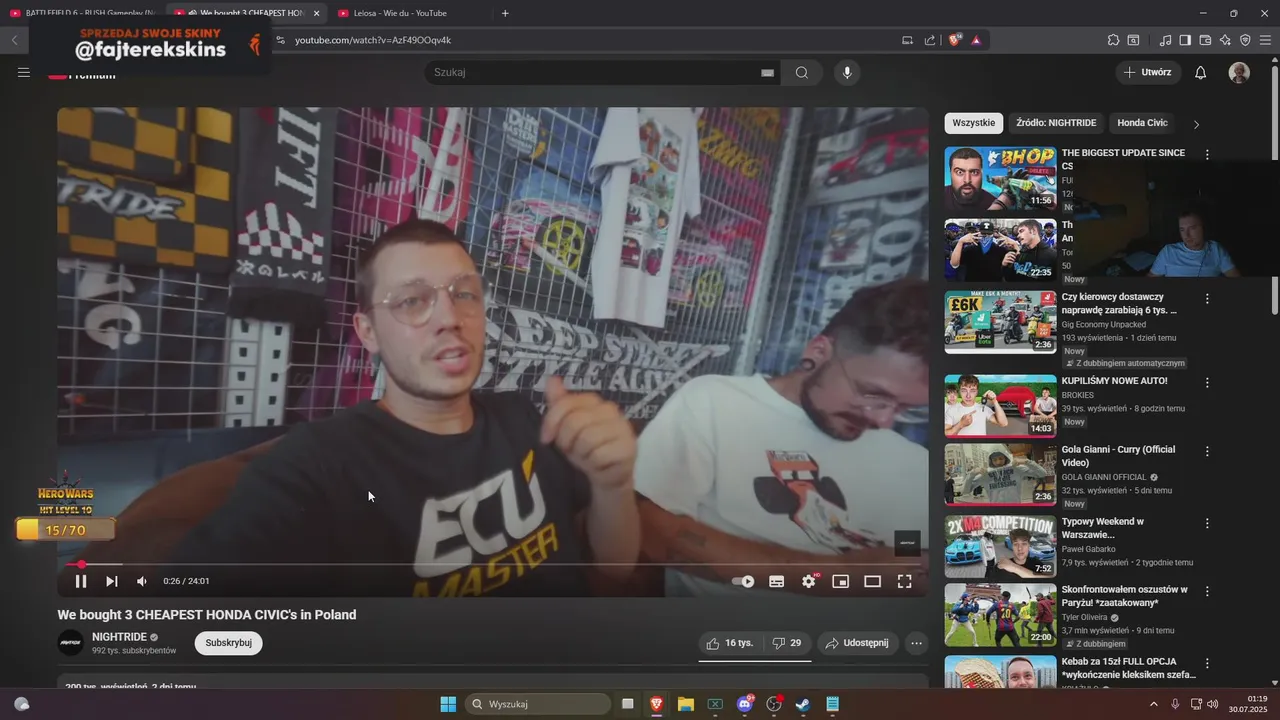
Task: Open player settings gear
Action: click(x=809, y=581)
